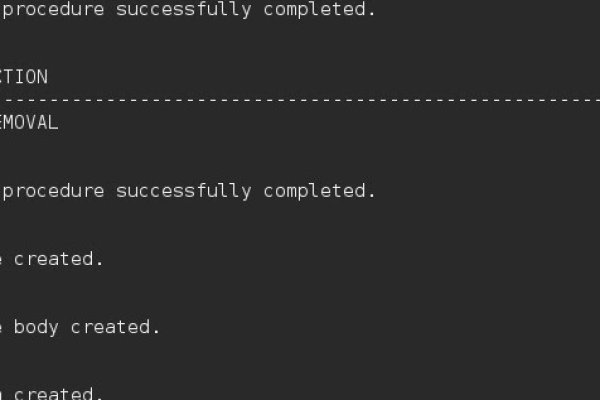This screenshot has width=600, height=400.
Task: Click "completed." in the topmost output line
Action: click(320, 11)
